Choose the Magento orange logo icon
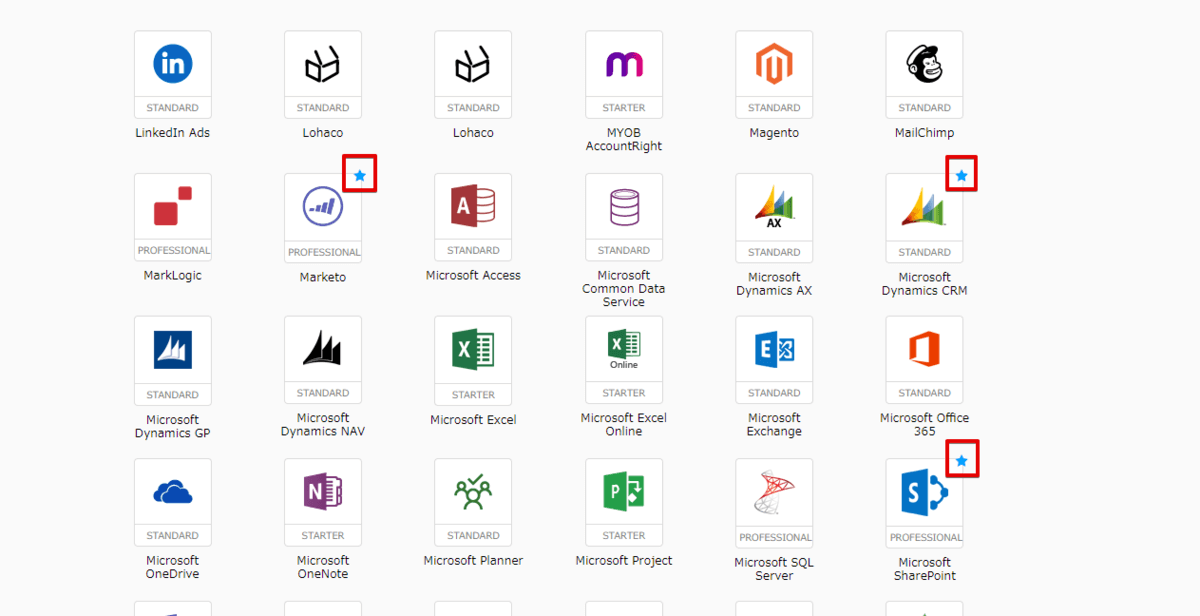This screenshot has width=1200, height=616. coord(774,65)
